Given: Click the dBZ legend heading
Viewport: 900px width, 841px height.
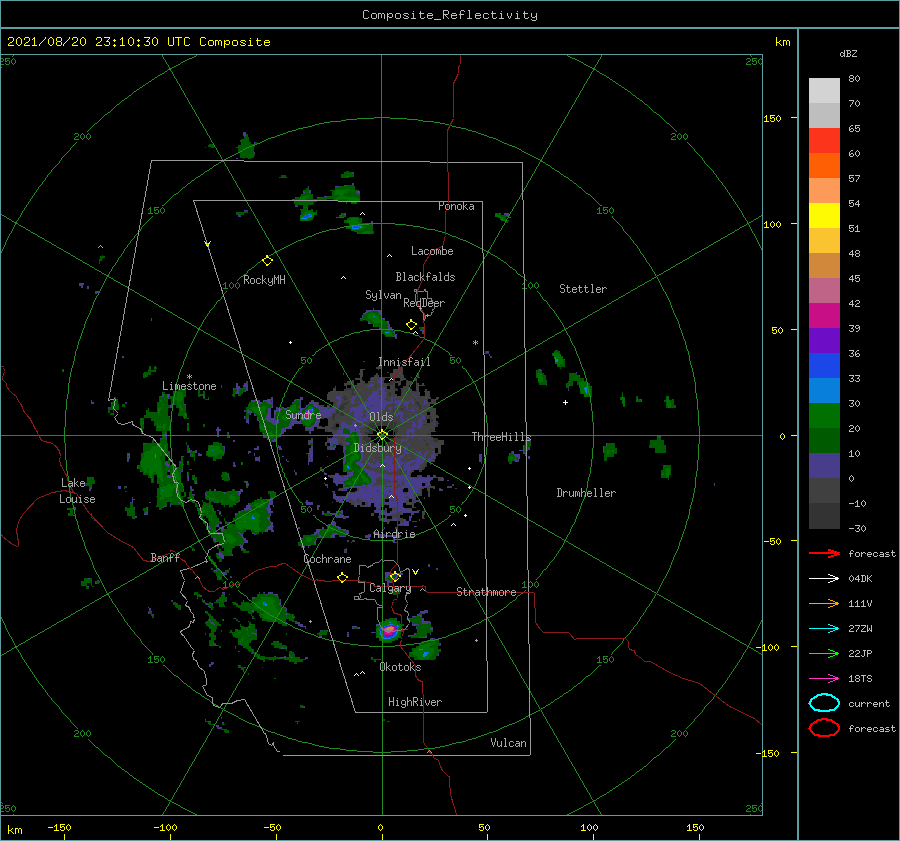Looking at the screenshot, I should tap(848, 53).
